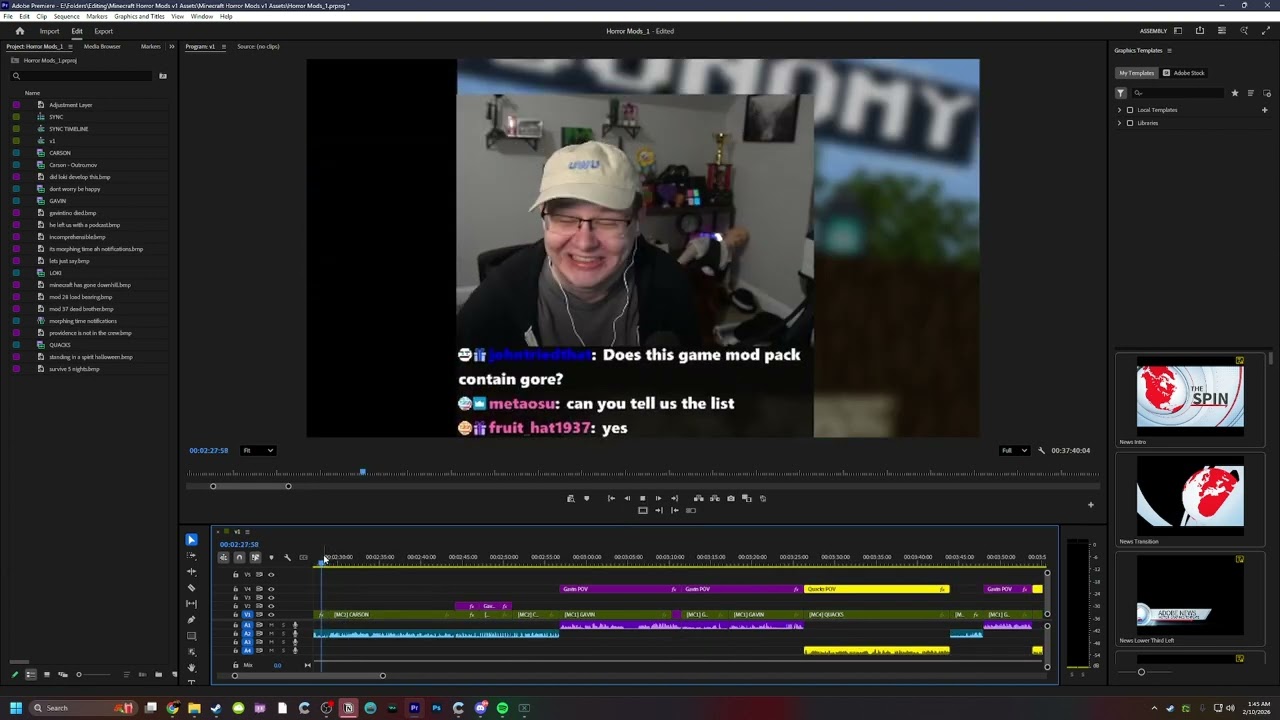This screenshot has width=1280, height=720.
Task: Adjust Project panel thumbnail zoom slider
Action: [x=79, y=675]
